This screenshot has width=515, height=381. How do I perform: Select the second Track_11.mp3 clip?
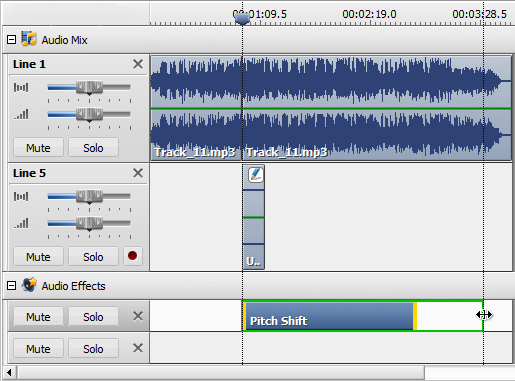pyautogui.click(x=377, y=108)
